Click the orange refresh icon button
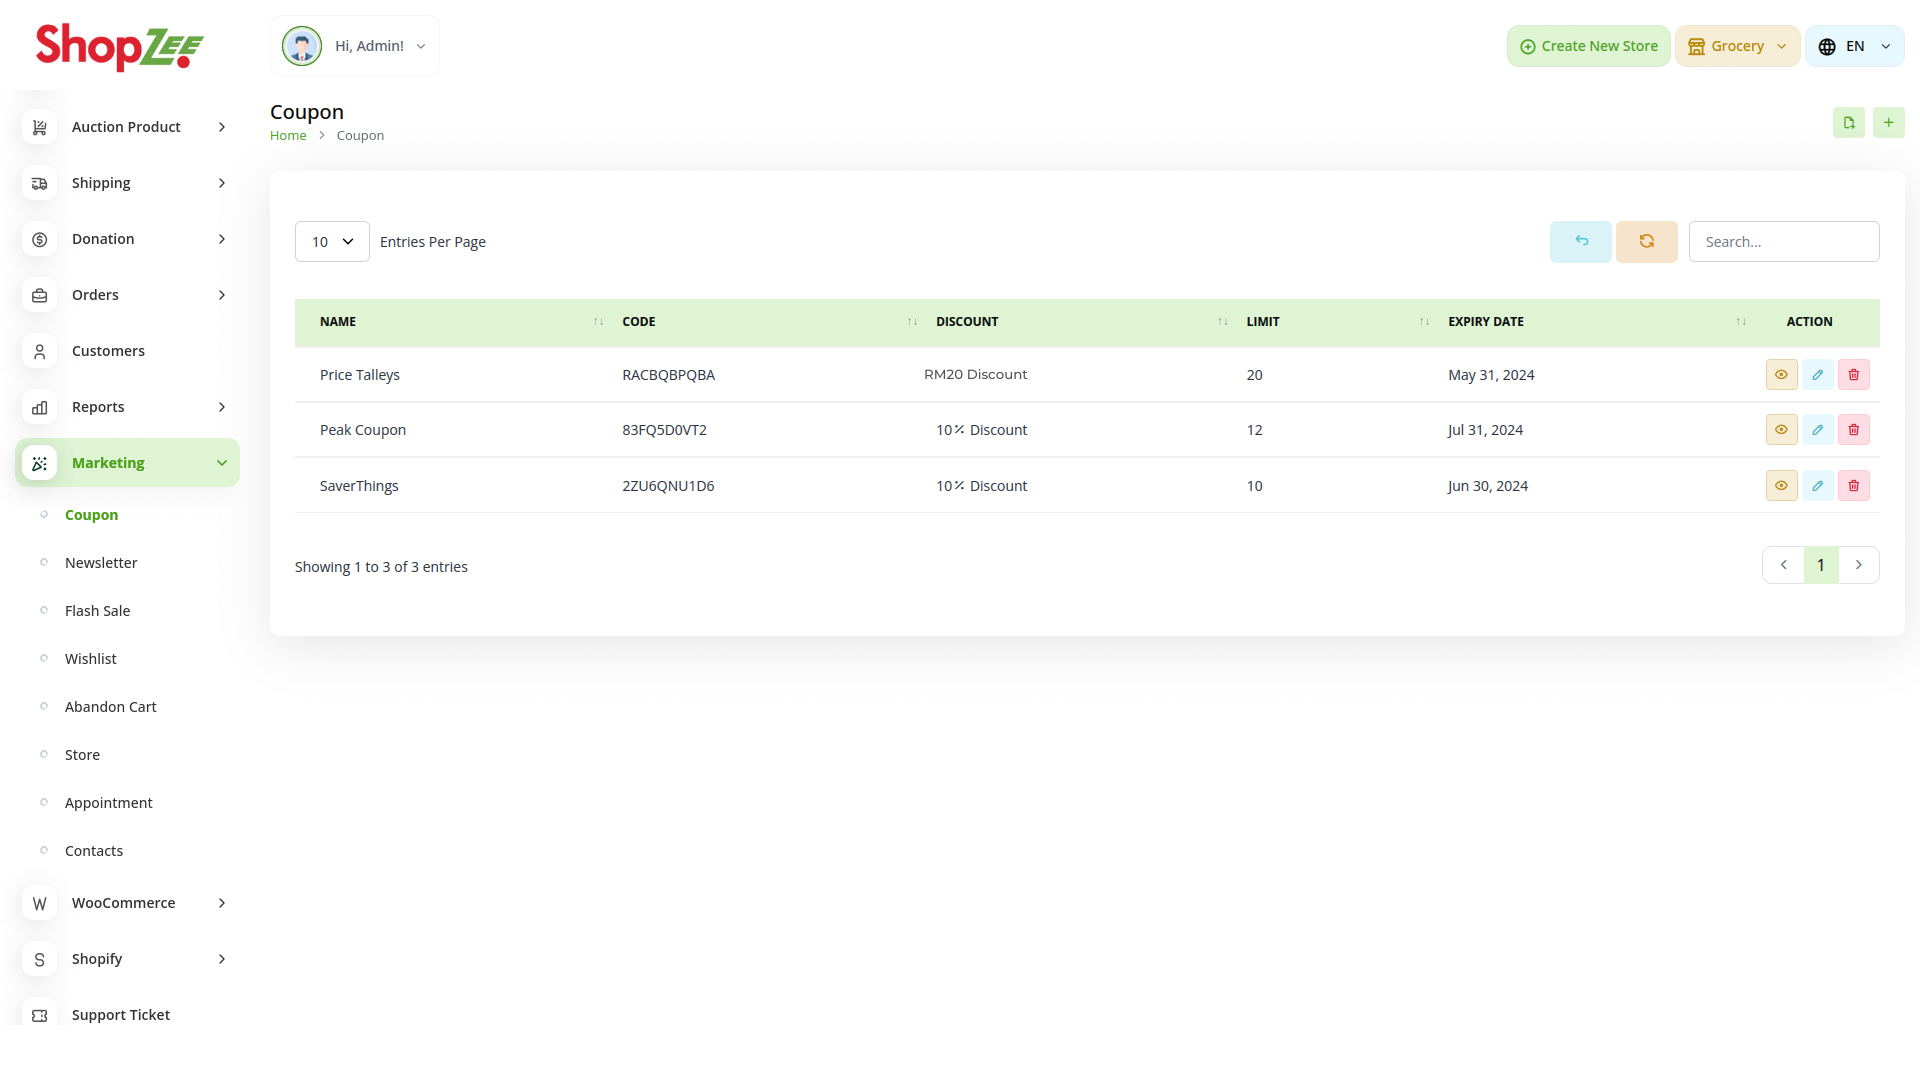The height and width of the screenshot is (1080, 1920). coord(1646,242)
